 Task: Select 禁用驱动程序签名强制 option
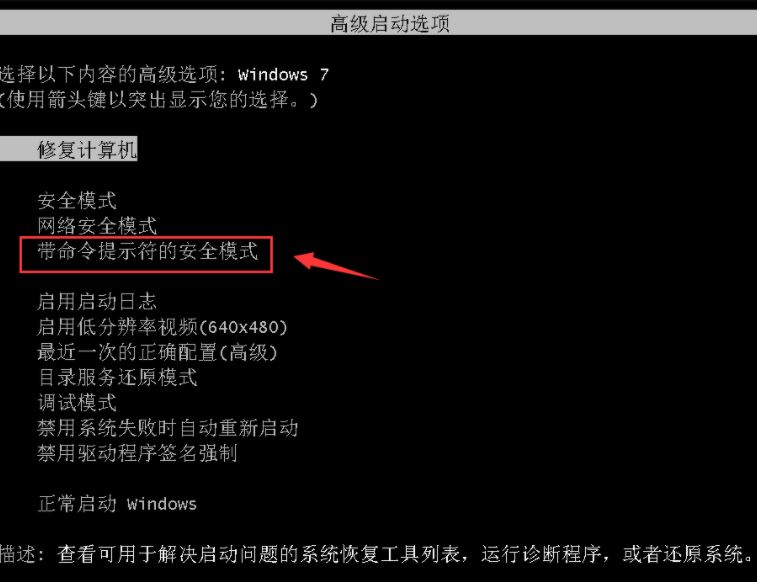138,453
